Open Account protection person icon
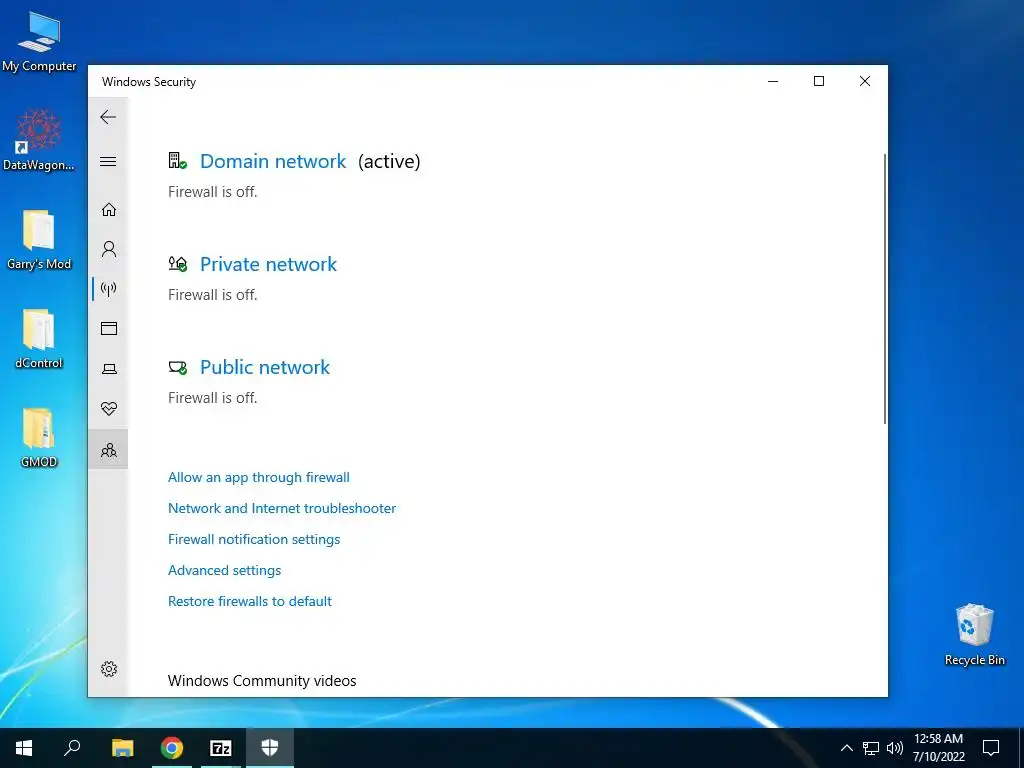Screen dimensions: 1024x768 (109, 249)
